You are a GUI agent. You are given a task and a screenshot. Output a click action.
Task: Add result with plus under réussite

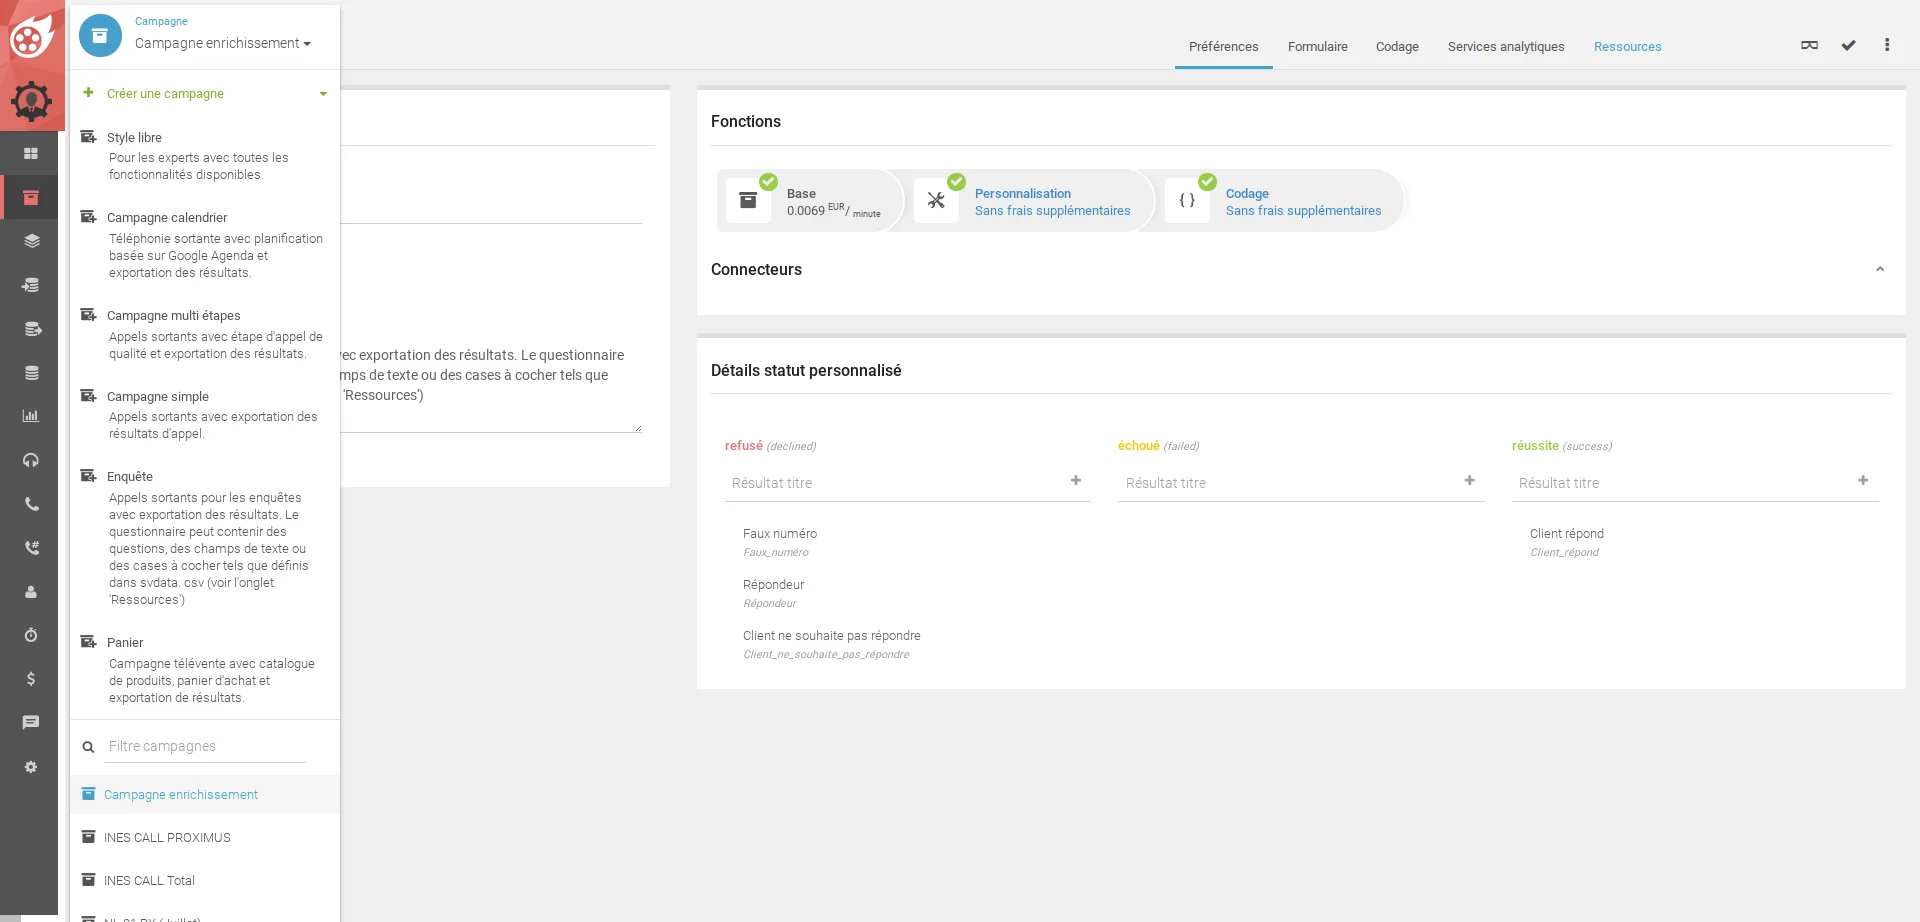click(x=1863, y=481)
